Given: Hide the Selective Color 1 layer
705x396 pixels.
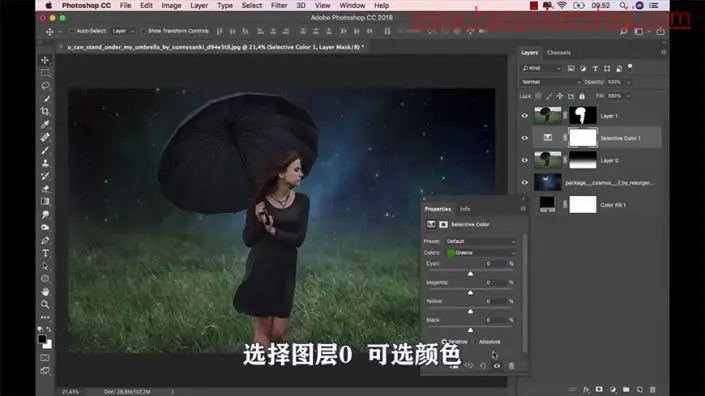Looking at the screenshot, I should (524, 138).
